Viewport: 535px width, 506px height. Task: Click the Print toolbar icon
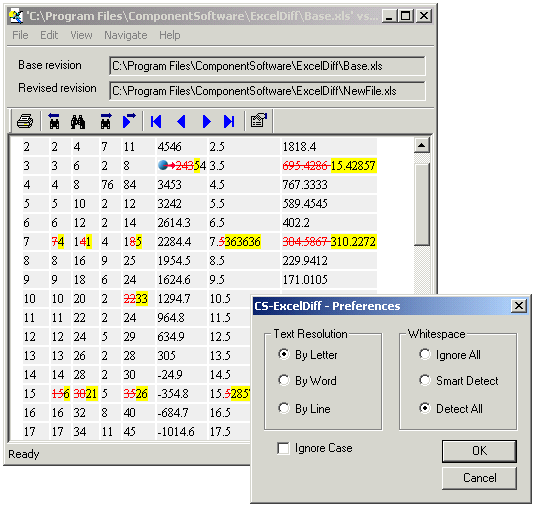[x=25, y=121]
